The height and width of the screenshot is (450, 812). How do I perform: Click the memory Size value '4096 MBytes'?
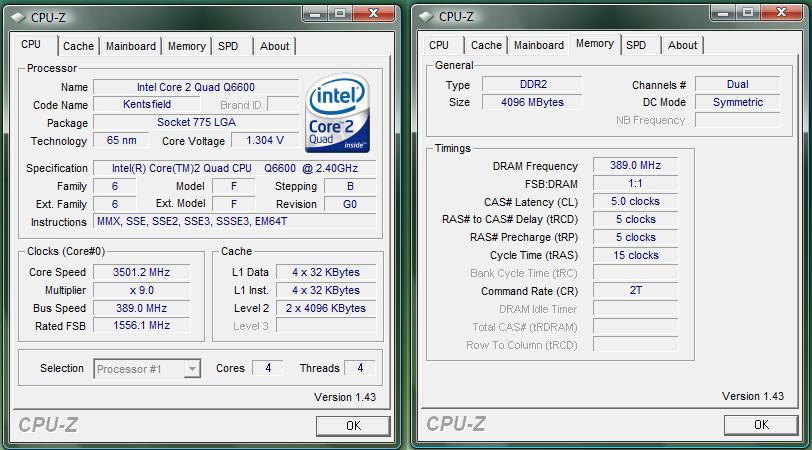pyautogui.click(x=532, y=102)
